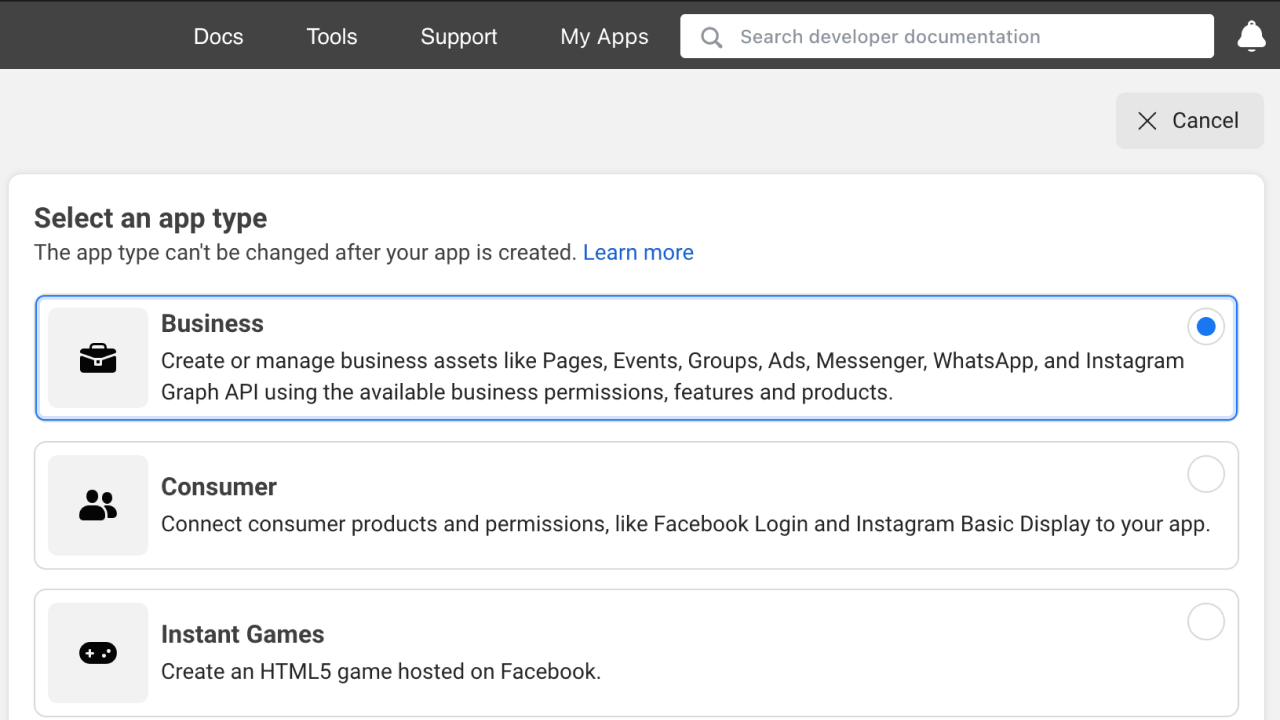Select the Consumer app type card
The width and height of the screenshot is (1280, 720).
click(637, 505)
